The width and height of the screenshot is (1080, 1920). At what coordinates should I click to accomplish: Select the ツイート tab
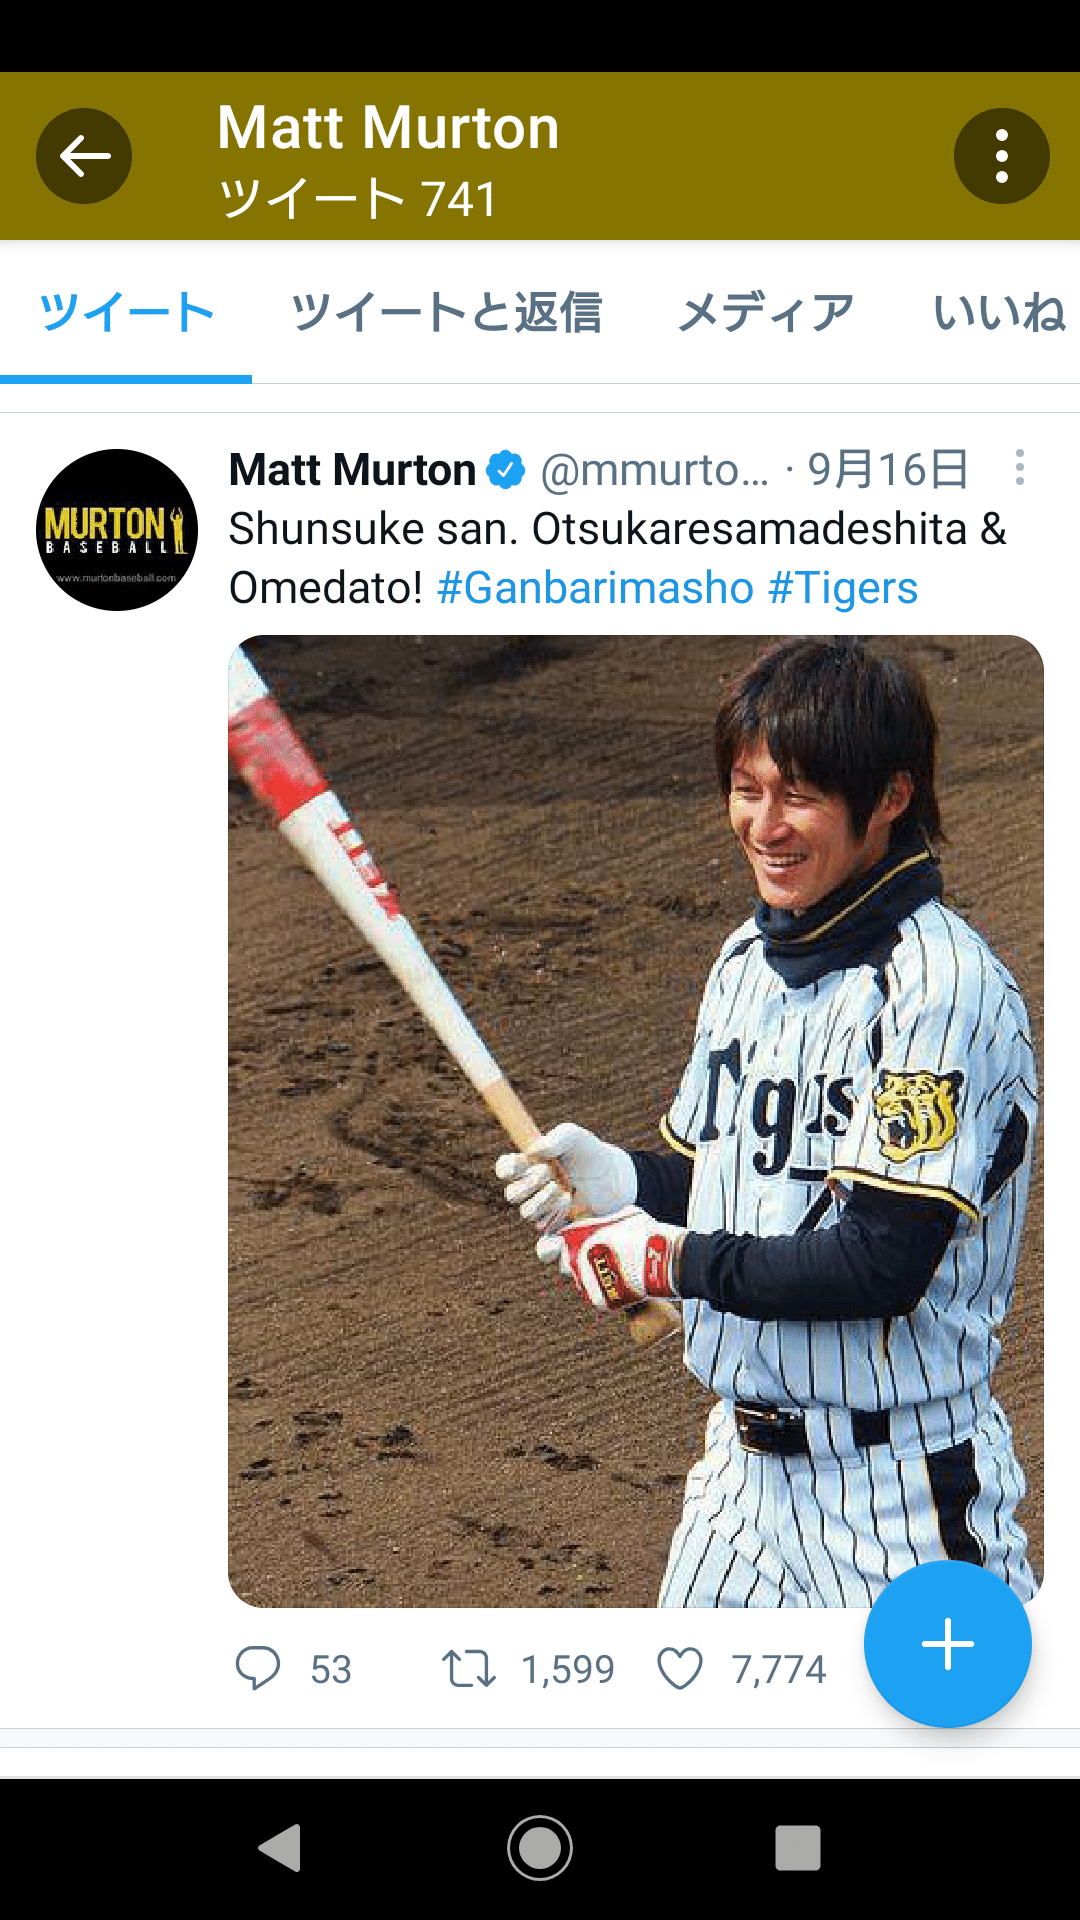point(126,312)
